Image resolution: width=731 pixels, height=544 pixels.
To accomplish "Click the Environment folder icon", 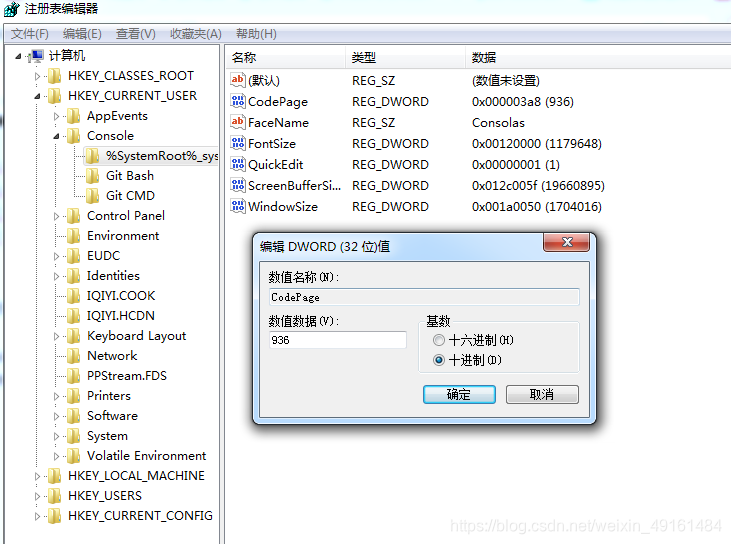I will pos(74,236).
